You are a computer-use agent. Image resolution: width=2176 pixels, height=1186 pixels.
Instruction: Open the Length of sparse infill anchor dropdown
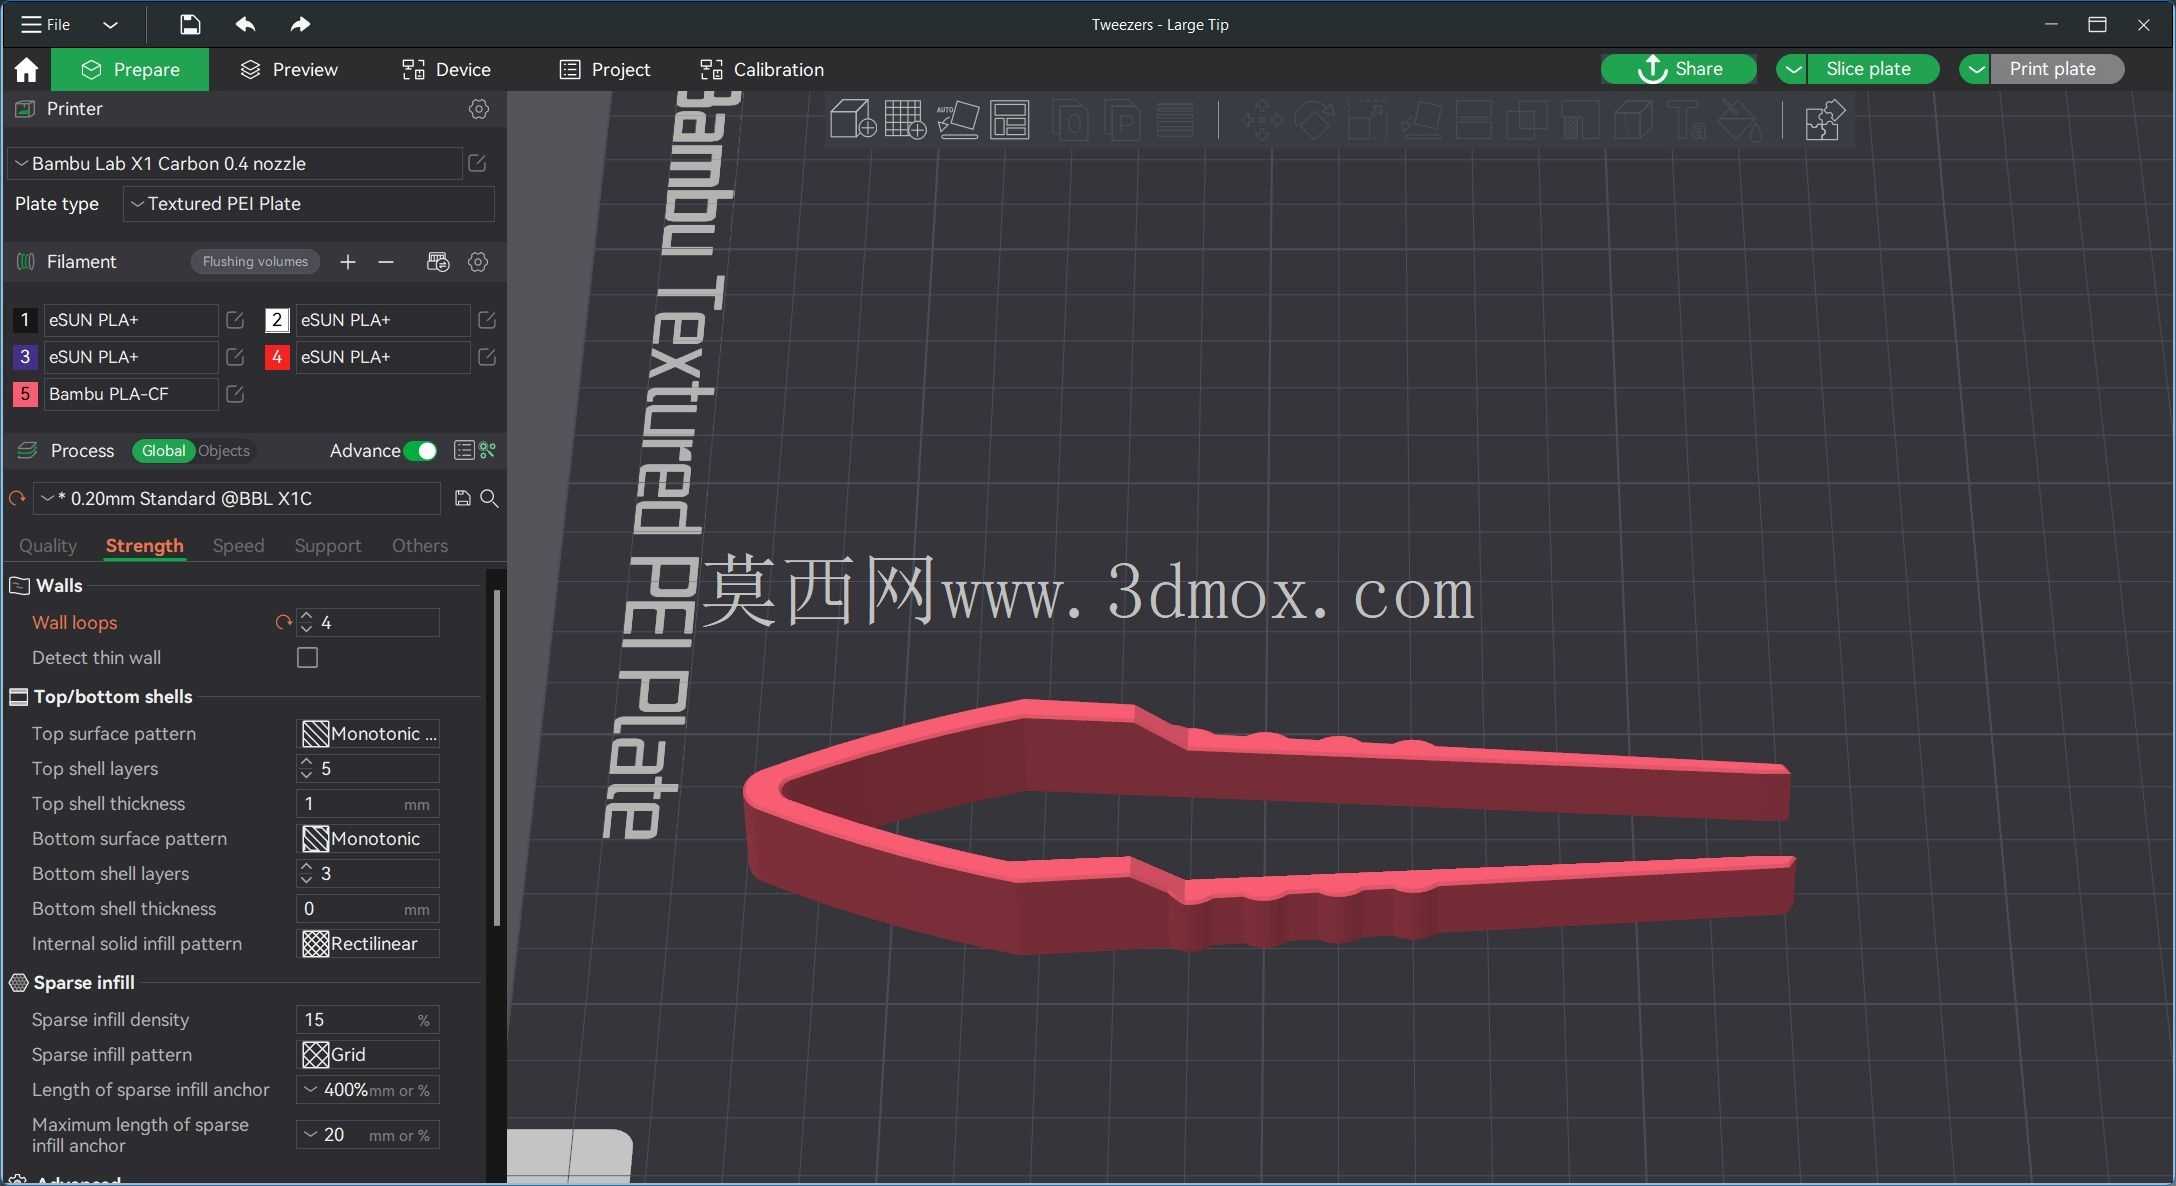(369, 1090)
